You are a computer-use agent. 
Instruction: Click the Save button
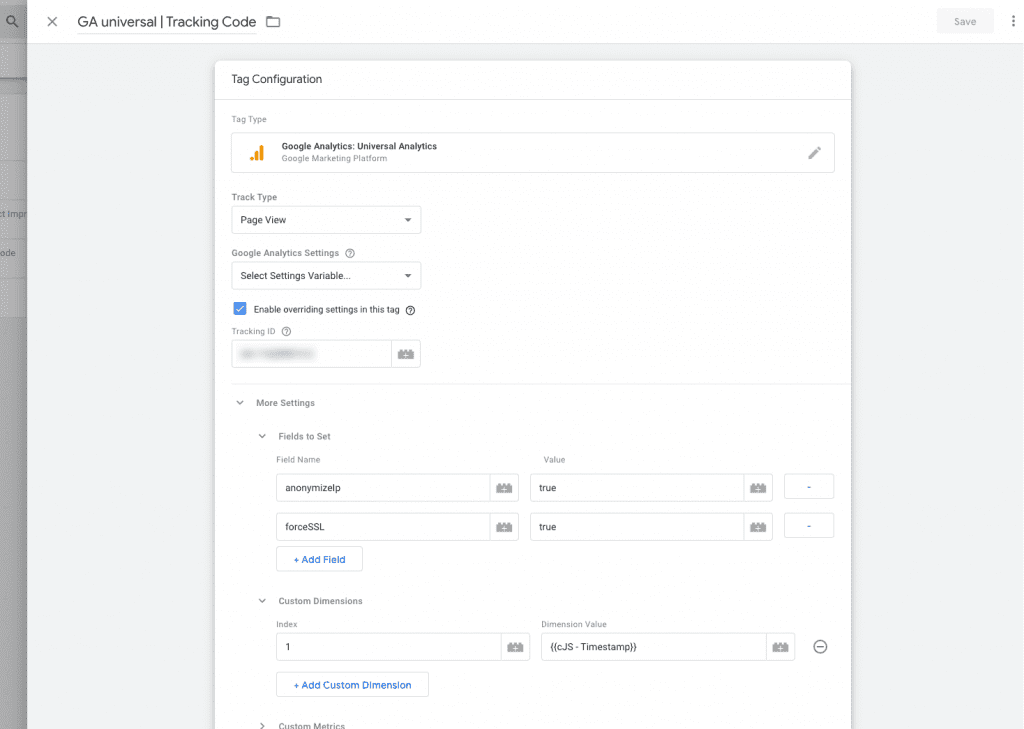tap(965, 22)
